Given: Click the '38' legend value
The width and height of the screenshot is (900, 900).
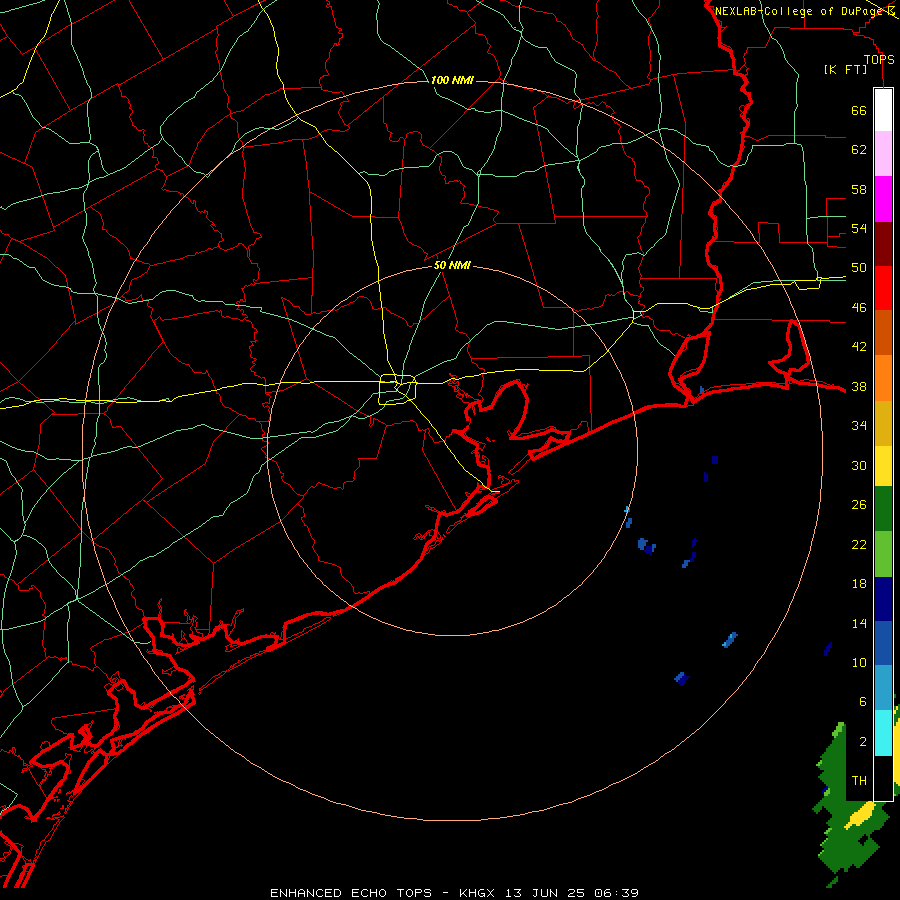Looking at the screenshot, I should point(859,387).
